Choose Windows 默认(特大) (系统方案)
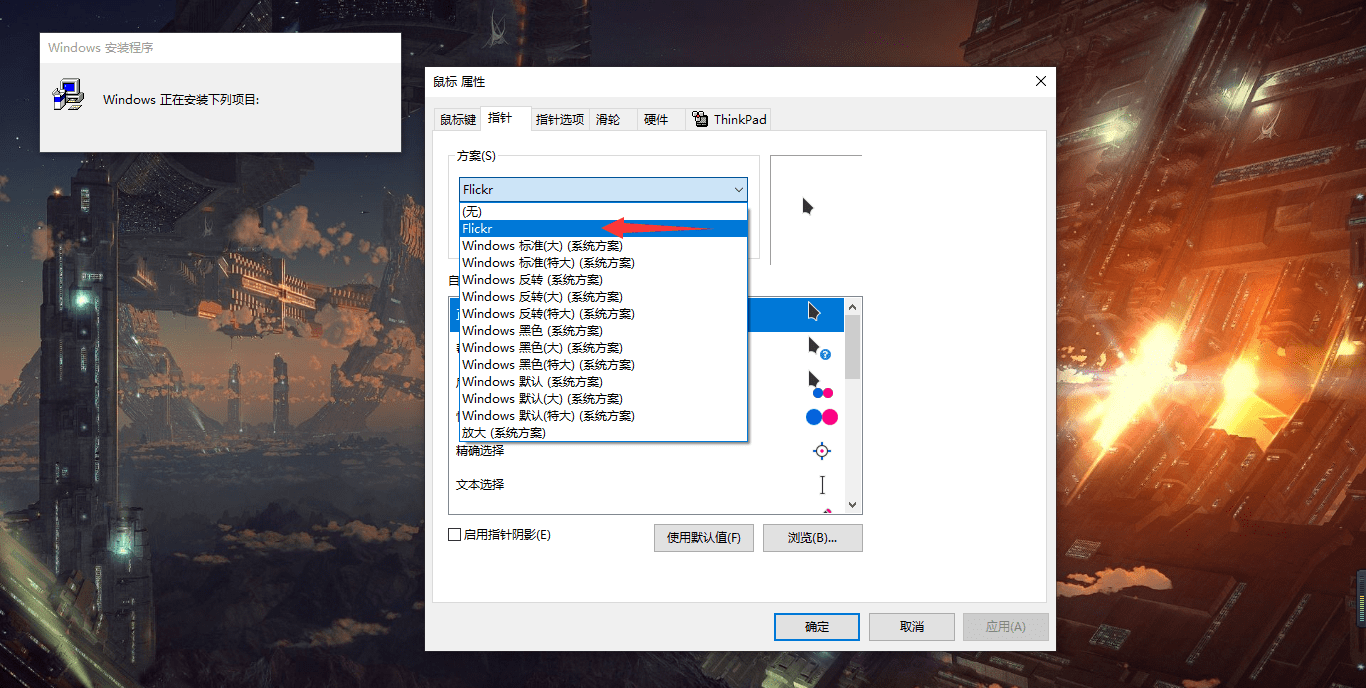This screenshot has width=1366, height=688. click(603, 416)
